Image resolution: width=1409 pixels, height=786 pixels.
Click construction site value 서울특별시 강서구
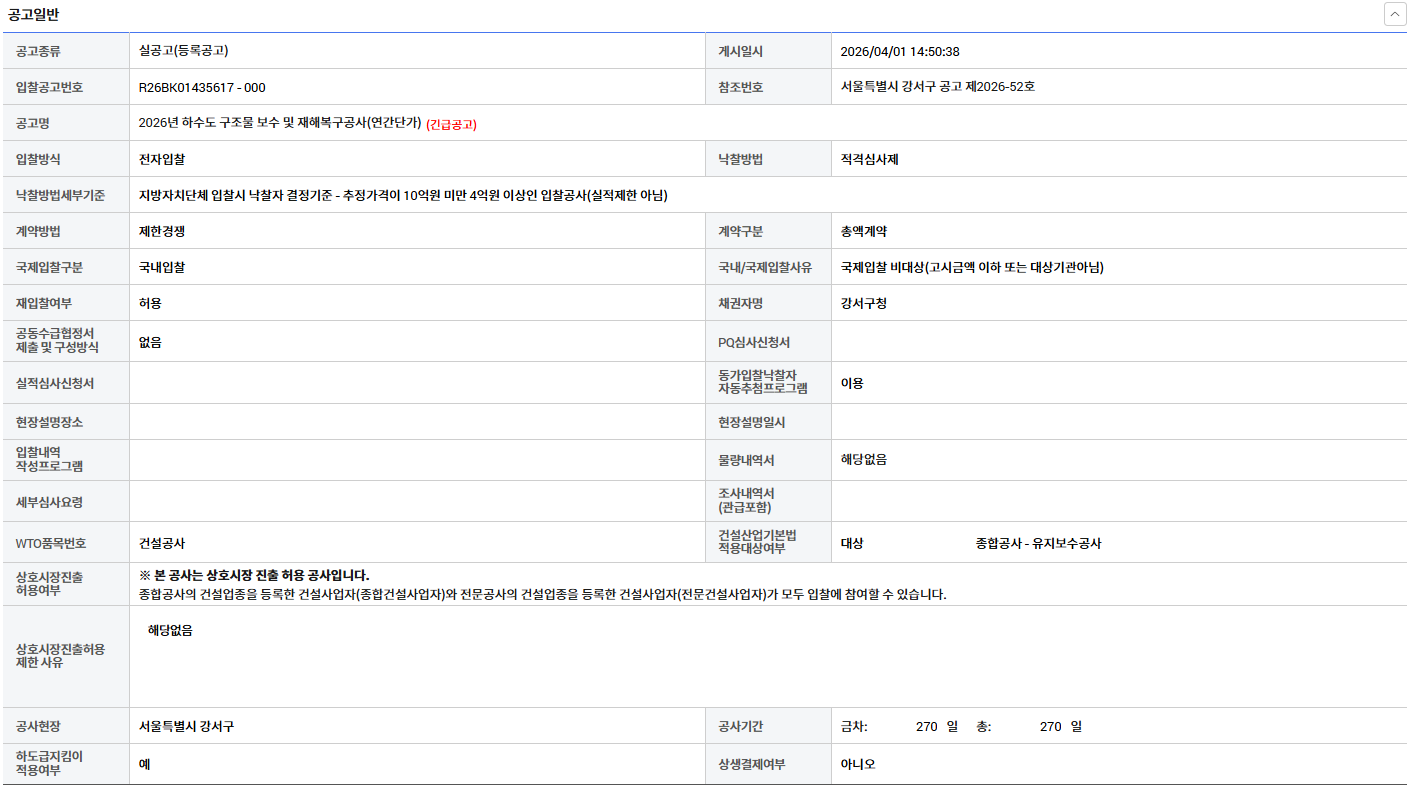[x=186, y=726]
